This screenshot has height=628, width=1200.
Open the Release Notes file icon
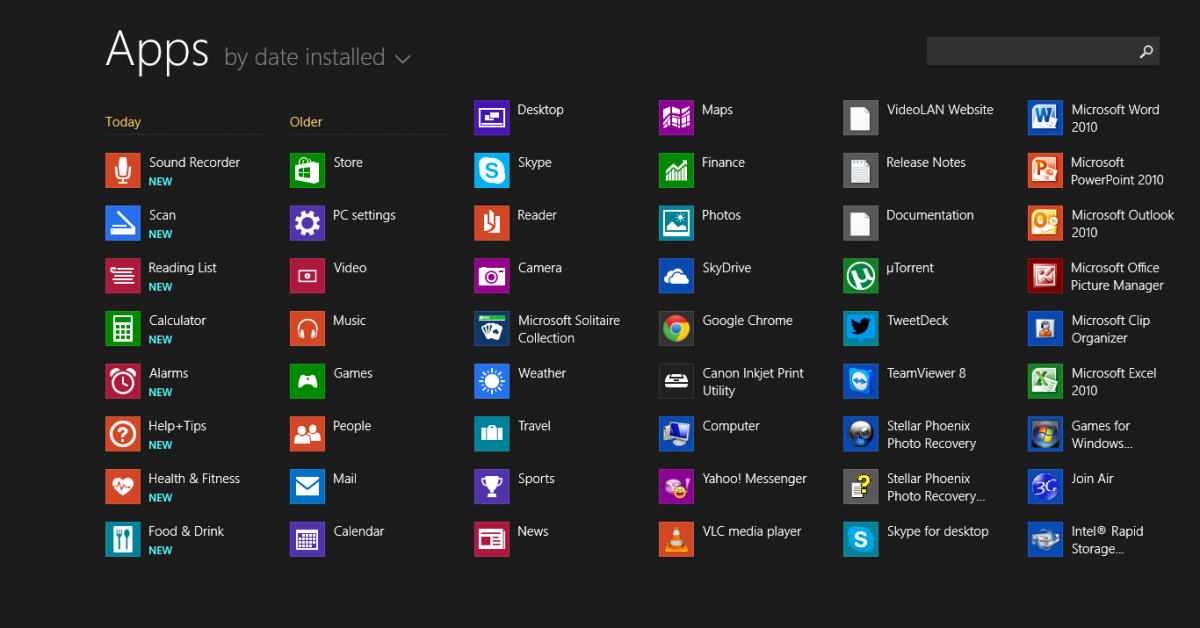click(x=861, y=170)
